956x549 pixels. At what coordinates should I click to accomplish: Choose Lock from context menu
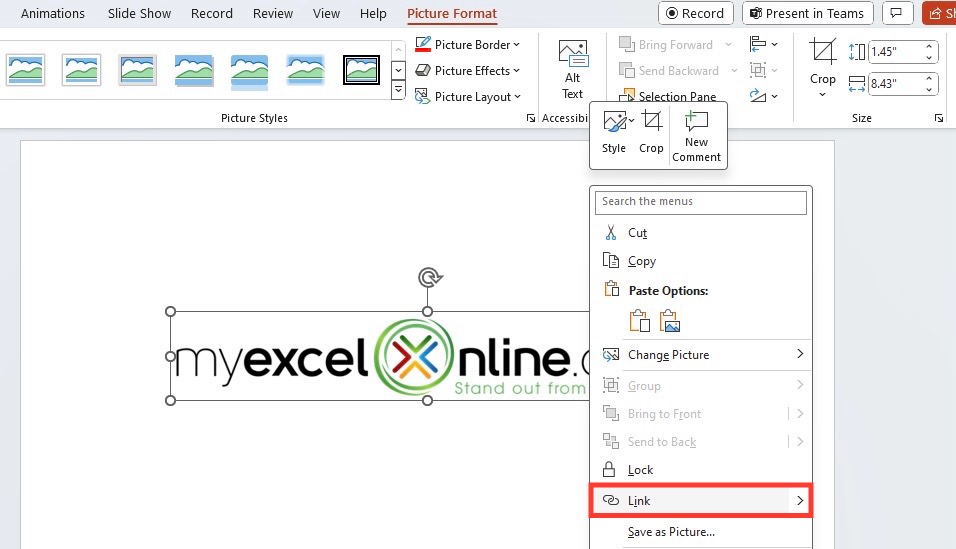(701, 470)
